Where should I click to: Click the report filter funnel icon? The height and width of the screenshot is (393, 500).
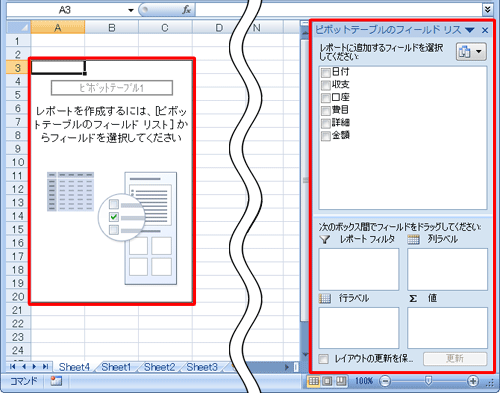coord(325,239)
